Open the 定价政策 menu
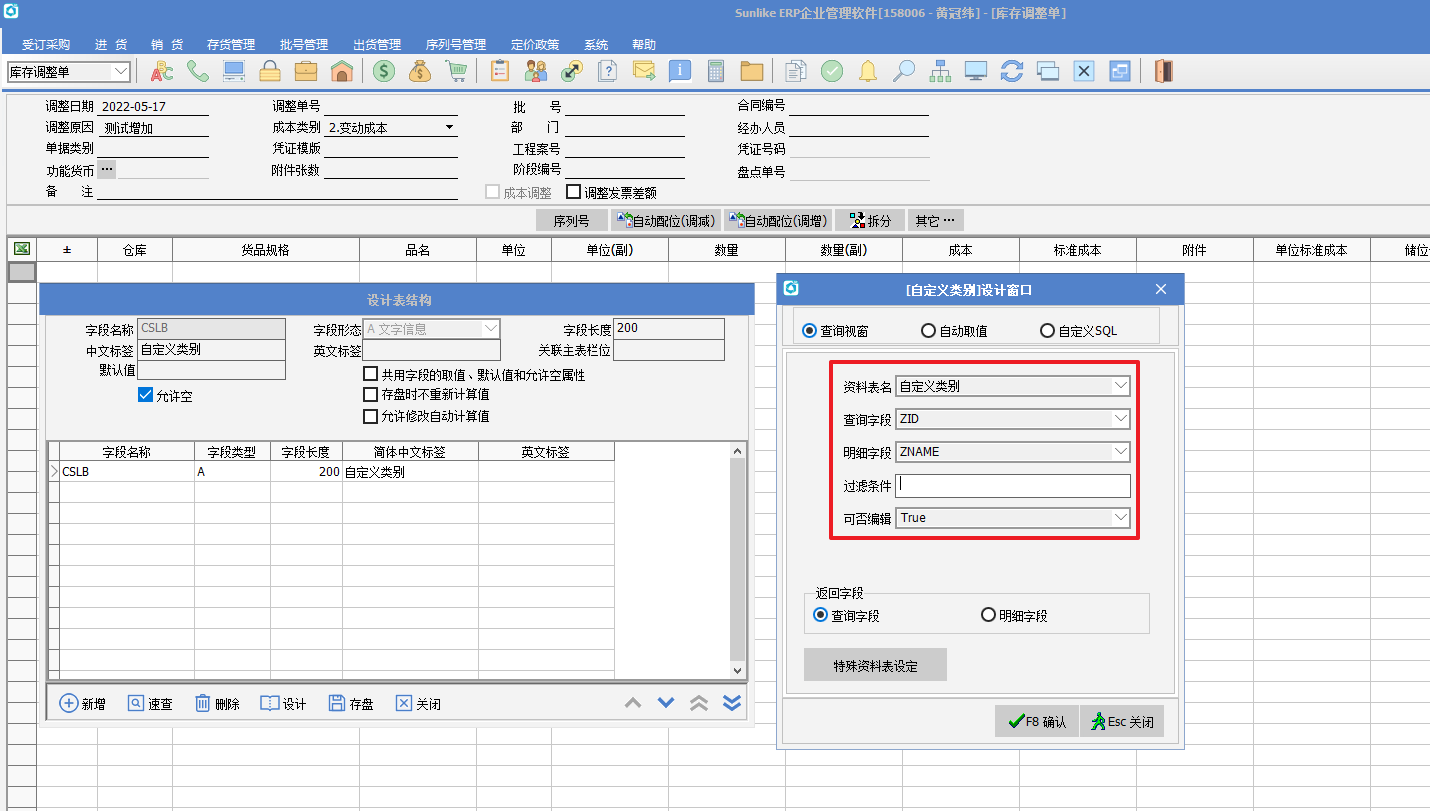The width and height of the screenshot is (1430, 811). pyautogui.click(x=535, y=44)
